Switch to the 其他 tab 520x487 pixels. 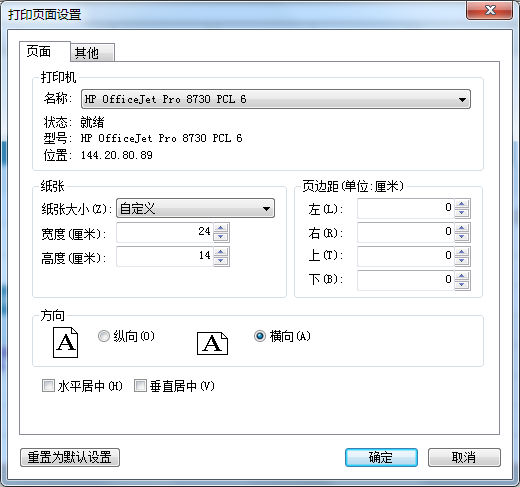[92, 53]
